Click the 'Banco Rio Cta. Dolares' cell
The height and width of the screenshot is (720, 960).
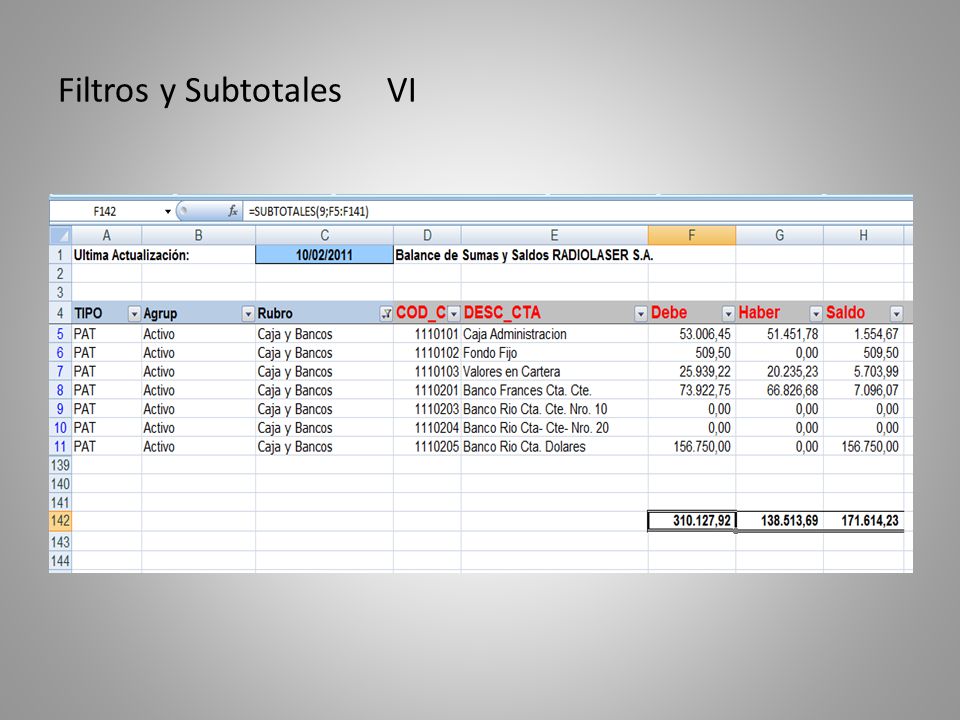pyautogui.click(x=554, y=446)
